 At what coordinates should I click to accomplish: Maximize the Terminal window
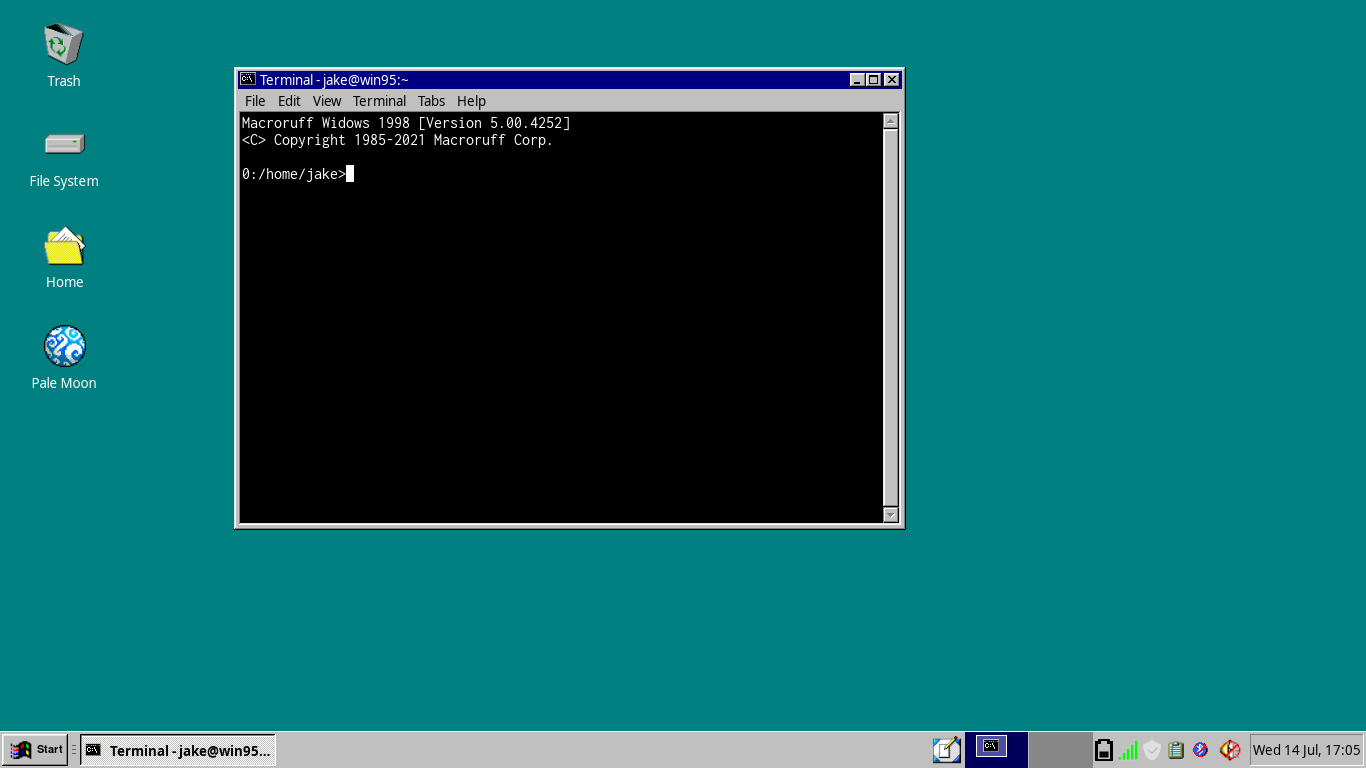point(874,80)
